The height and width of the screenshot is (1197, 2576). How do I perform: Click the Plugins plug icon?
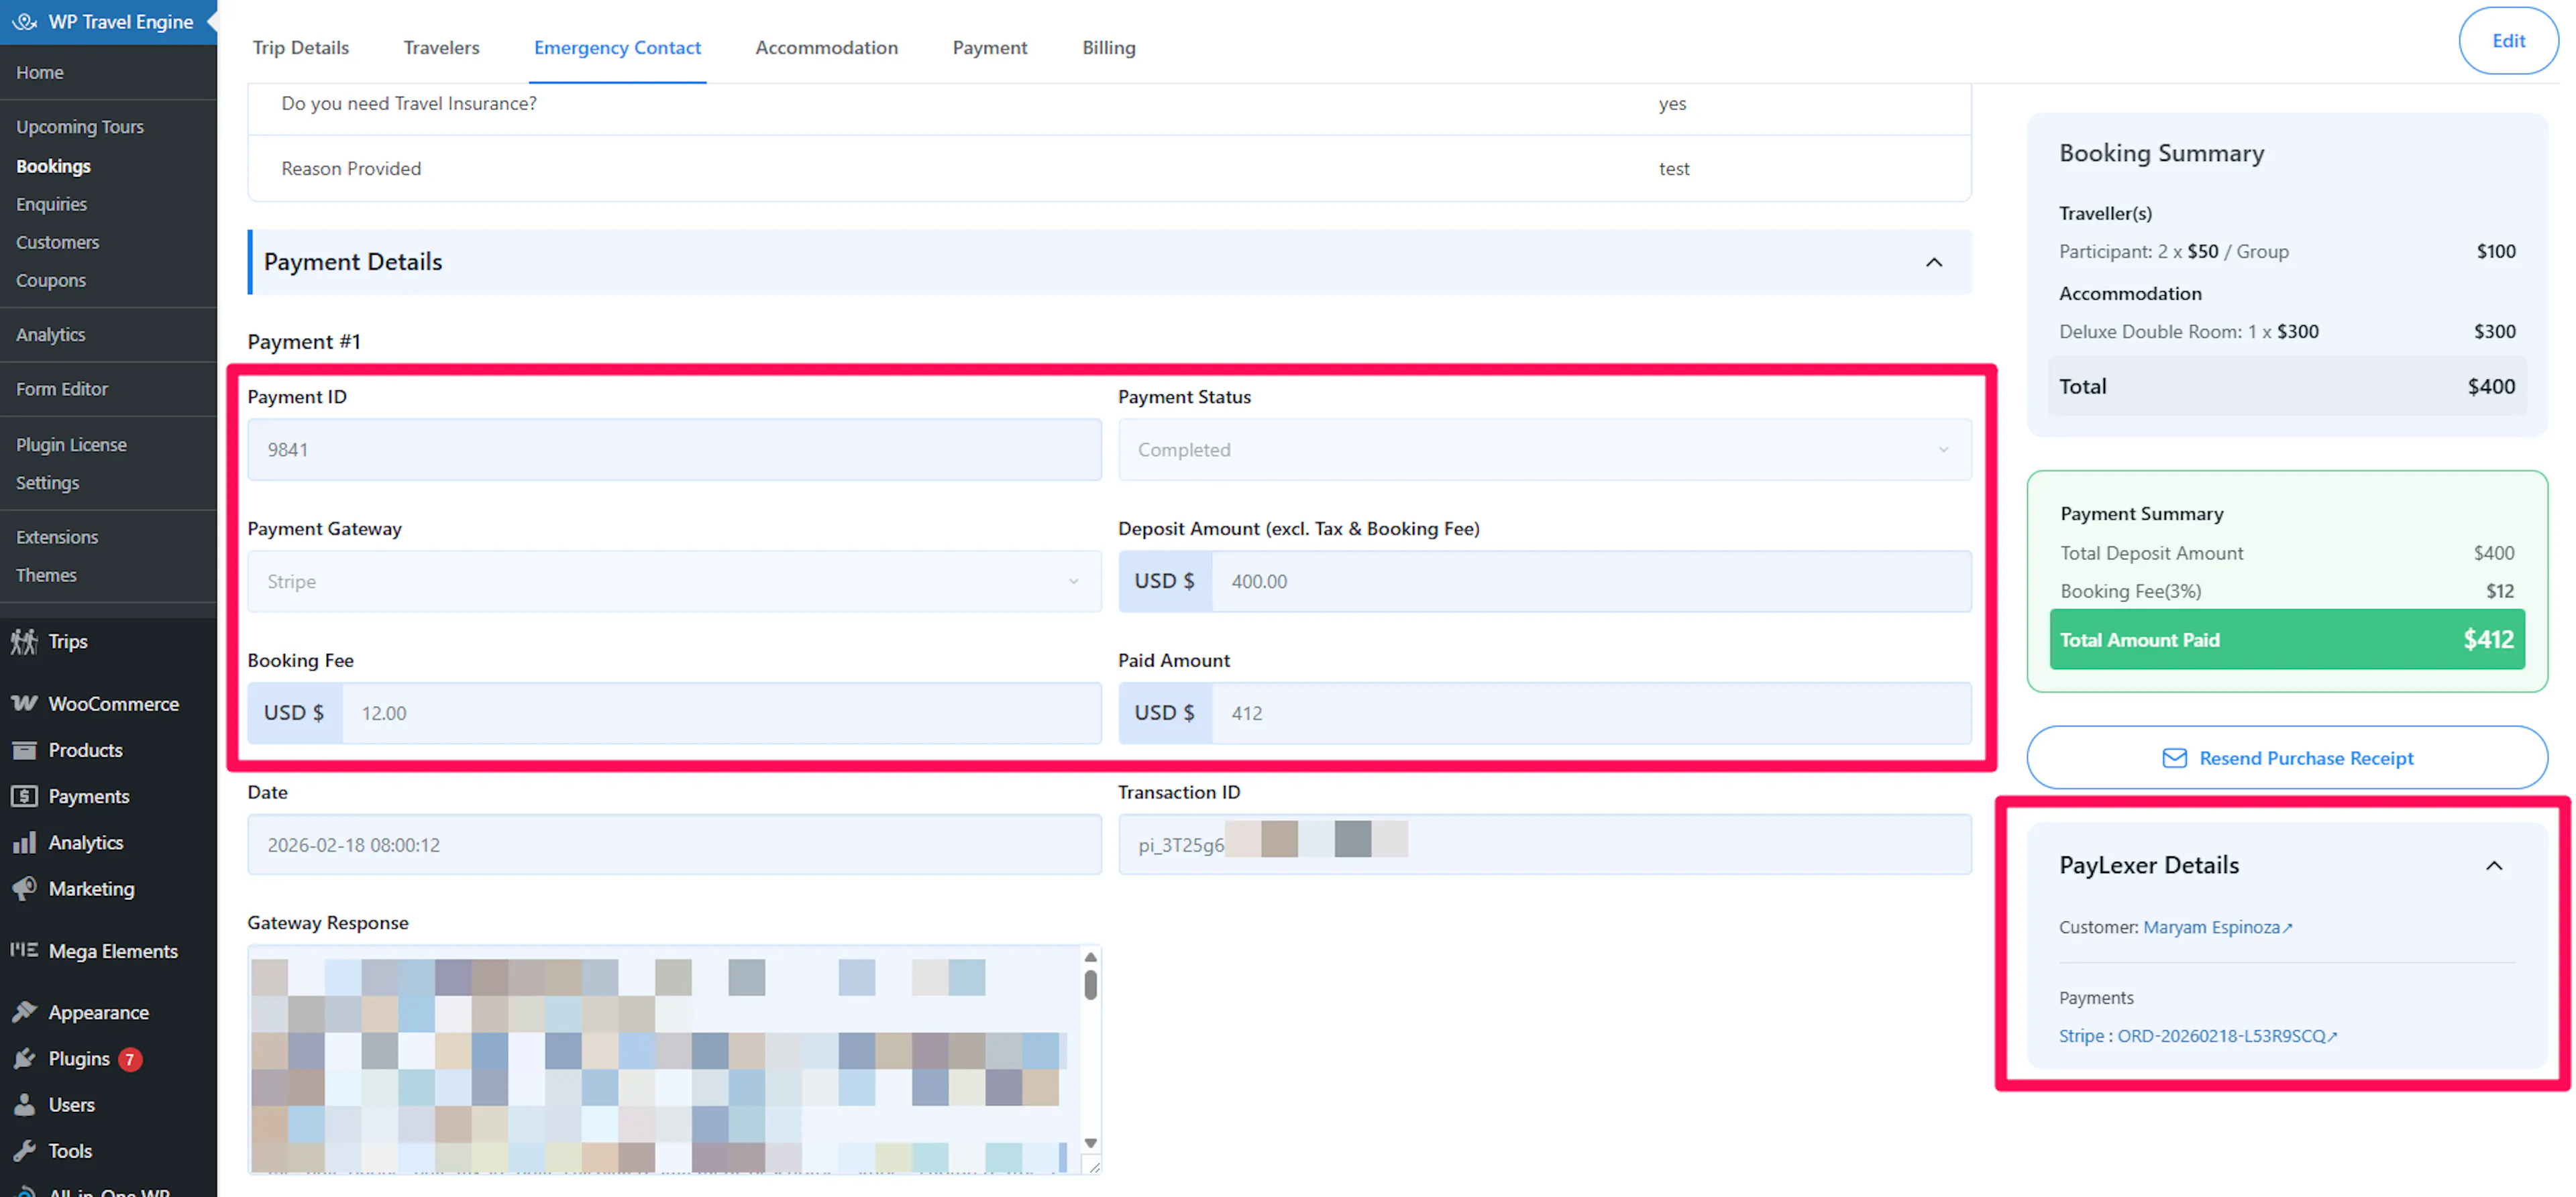pyautogui.click(x=24, y=1058)
